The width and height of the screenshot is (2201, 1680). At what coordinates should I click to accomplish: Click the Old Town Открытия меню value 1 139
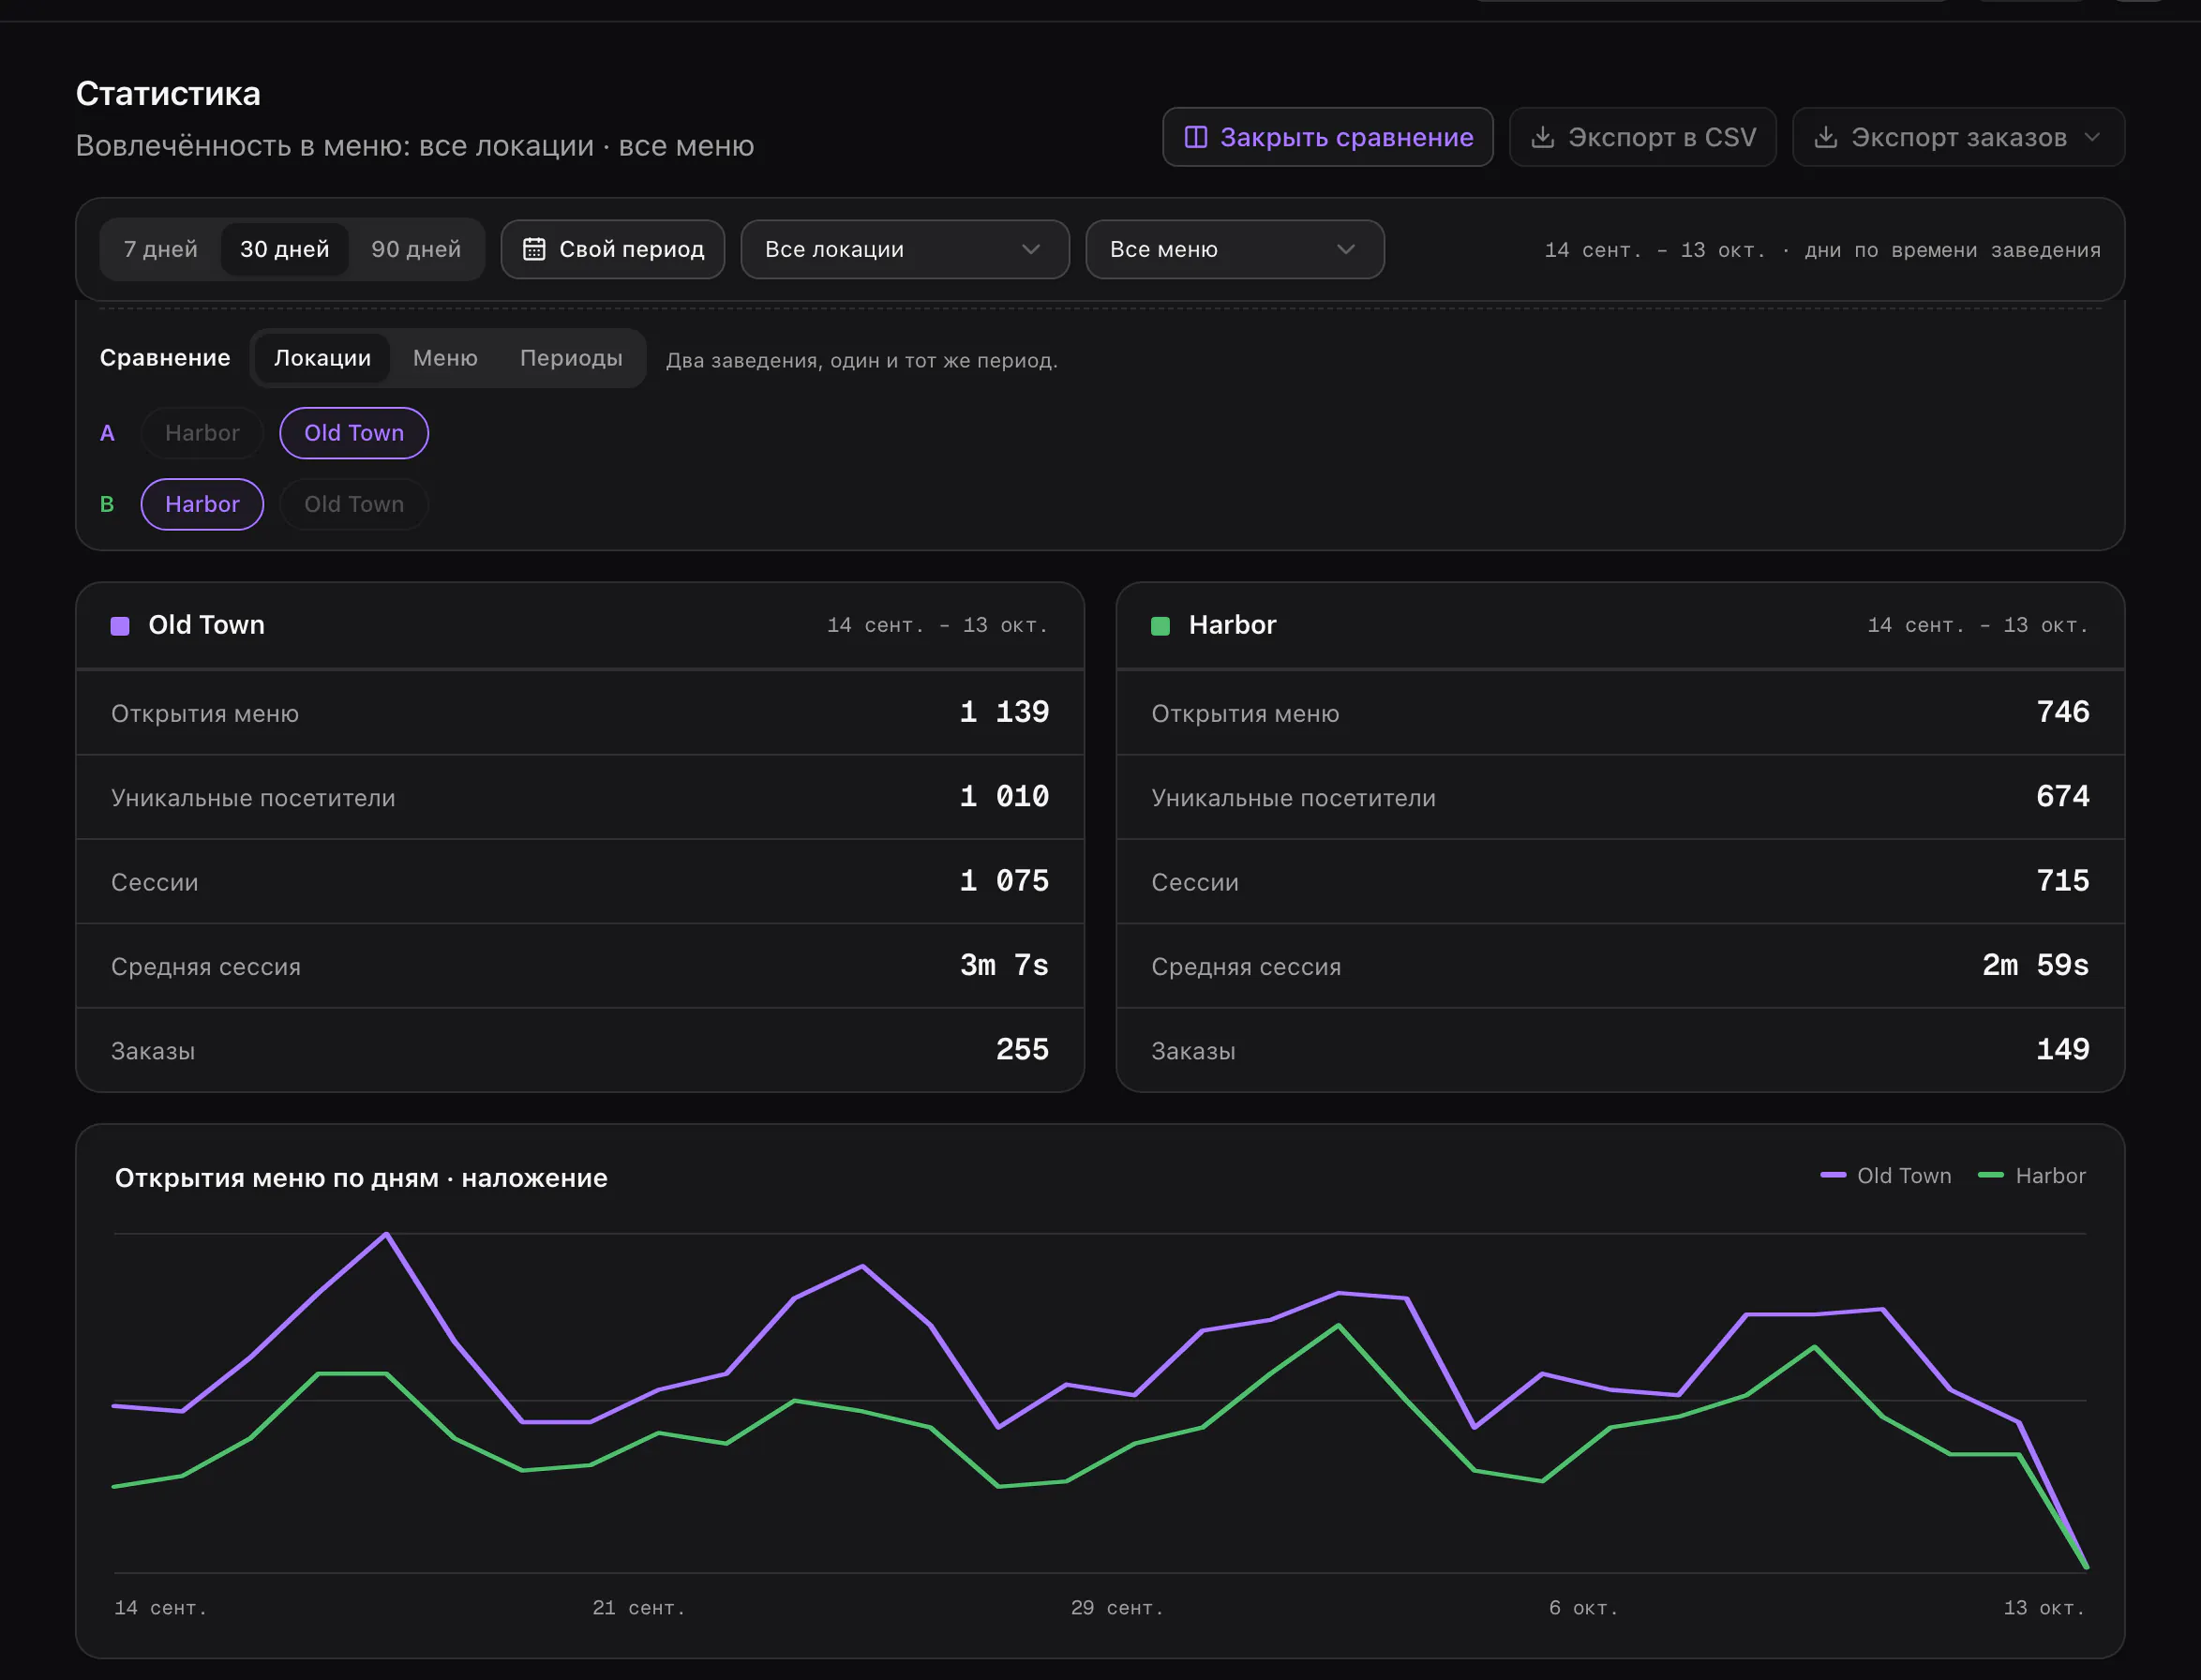[1004, 712]
